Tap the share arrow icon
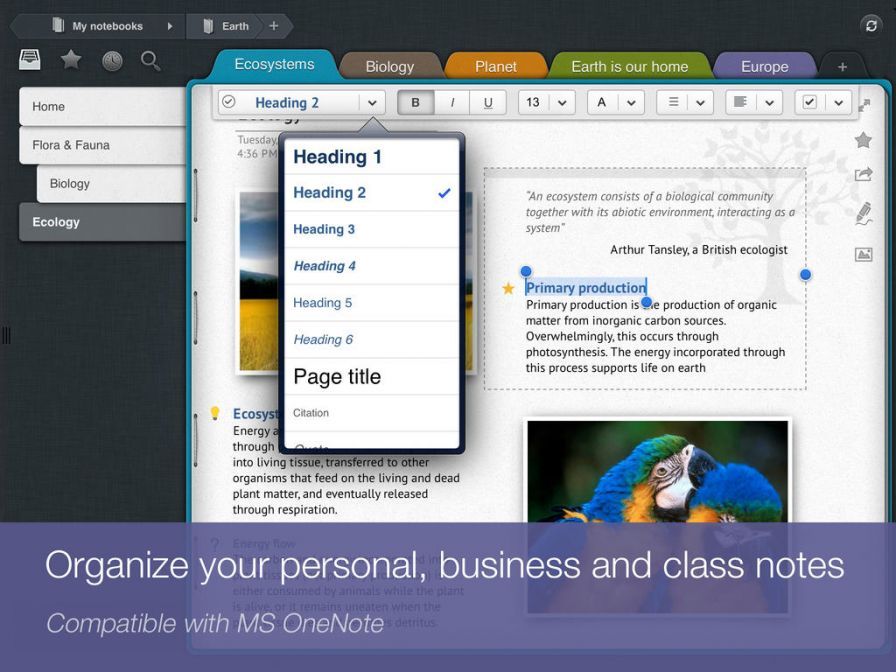896x672 pixels. [863, 175]
